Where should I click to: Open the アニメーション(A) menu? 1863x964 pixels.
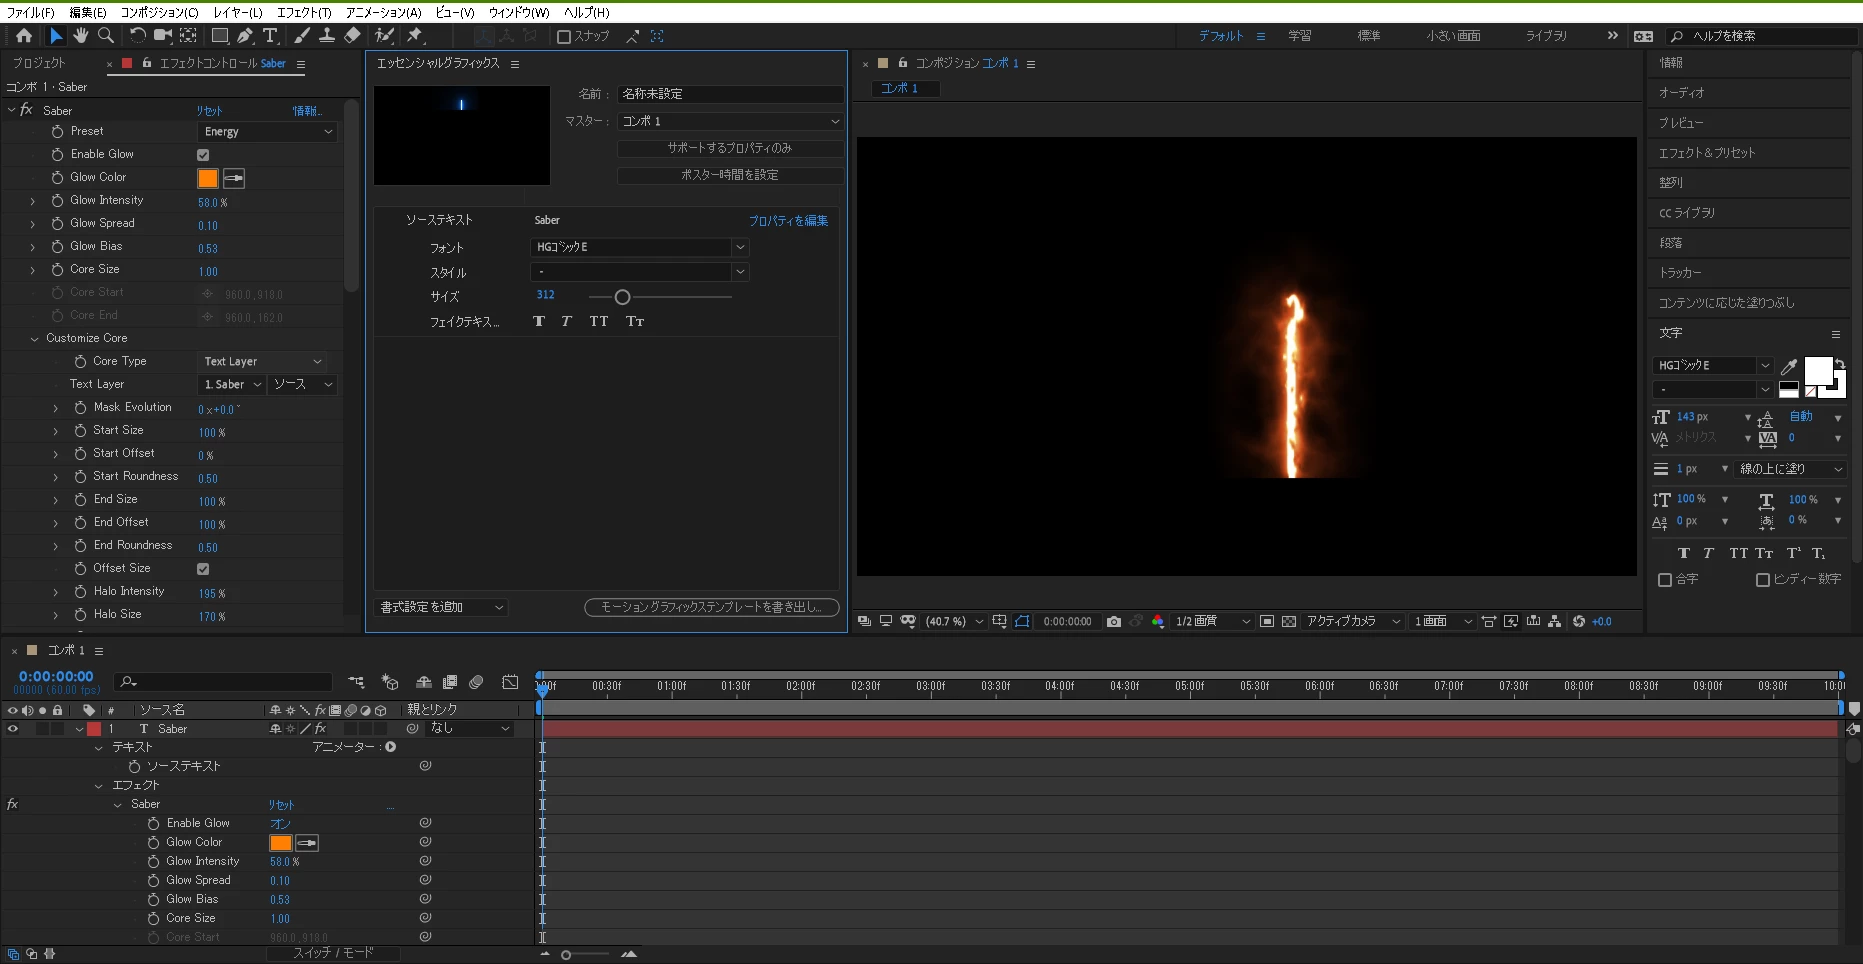[x=383, y=12]
